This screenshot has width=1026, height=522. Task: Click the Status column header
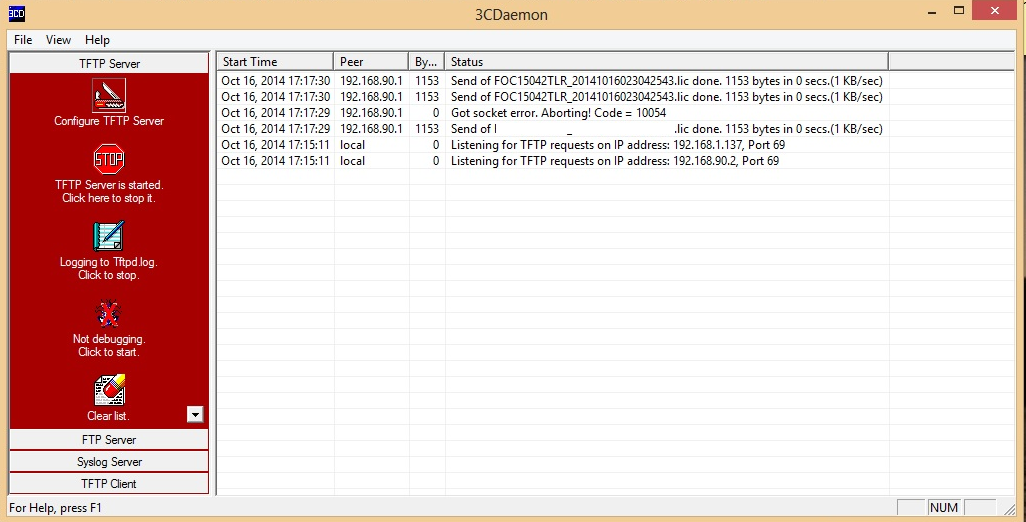coord(666,61)
